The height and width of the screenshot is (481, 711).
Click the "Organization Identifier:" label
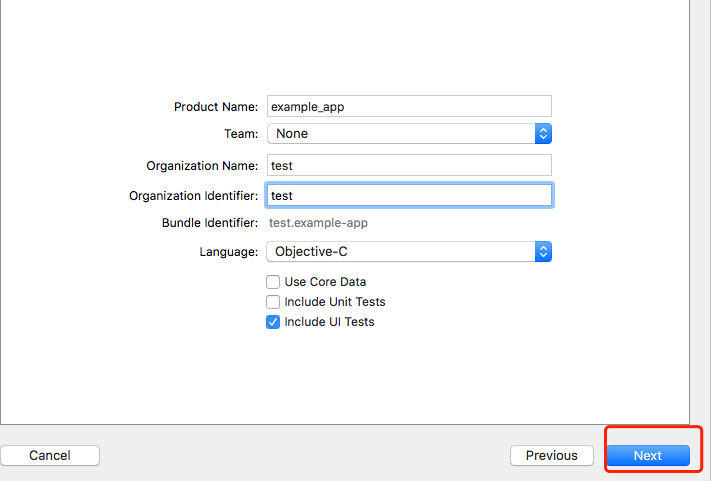[194, 196]
